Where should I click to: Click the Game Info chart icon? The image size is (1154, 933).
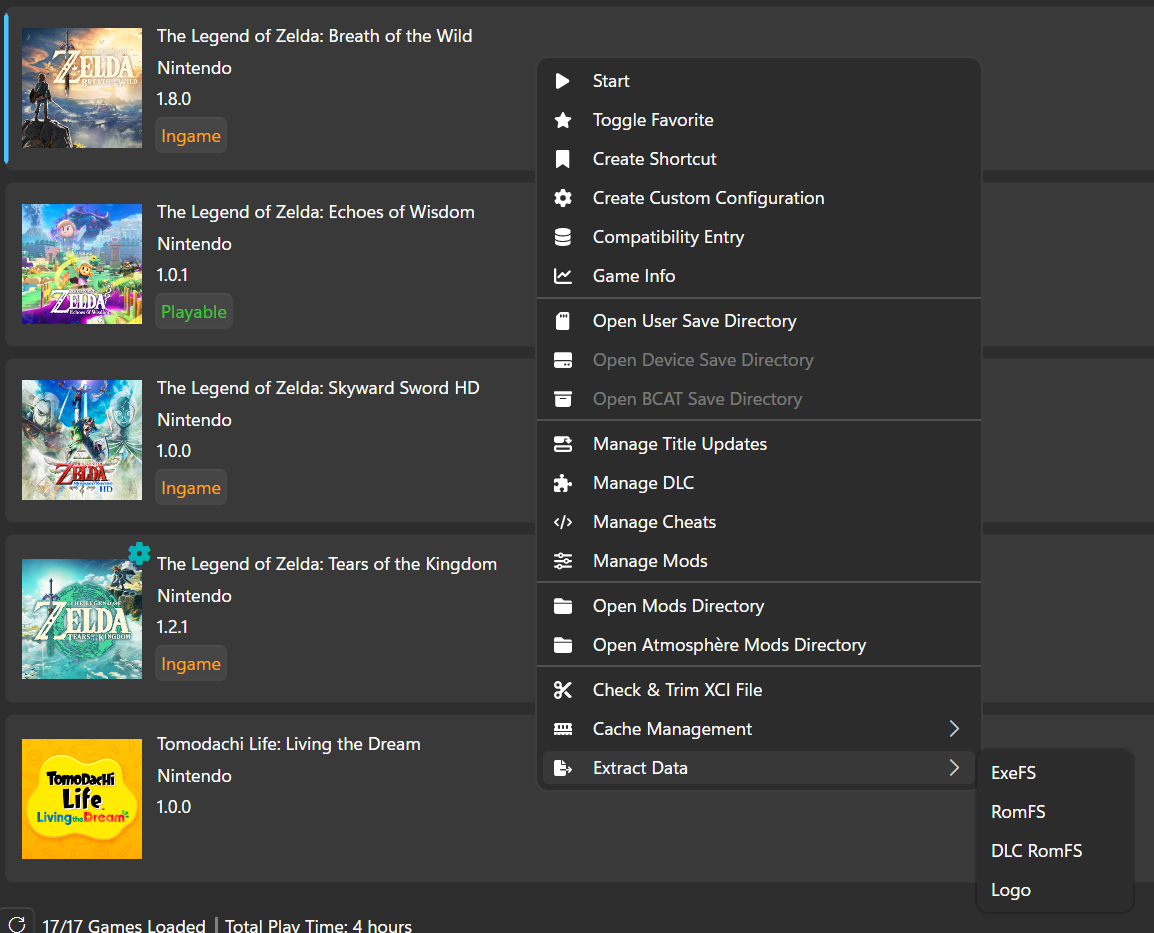[x=562, y=276]
